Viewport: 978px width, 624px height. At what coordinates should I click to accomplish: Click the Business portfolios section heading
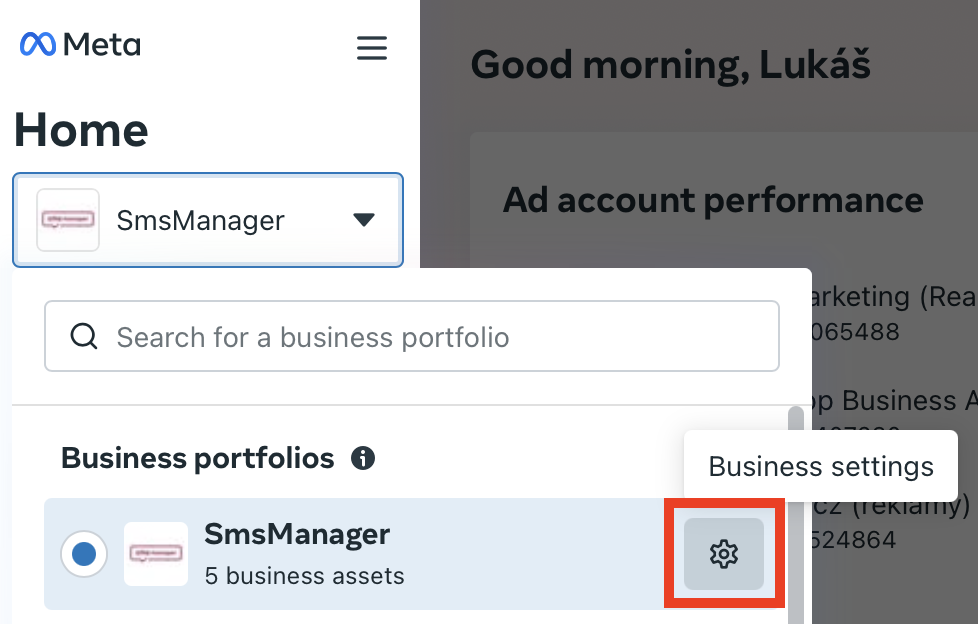pyautogui.click(x=197, y=458)
